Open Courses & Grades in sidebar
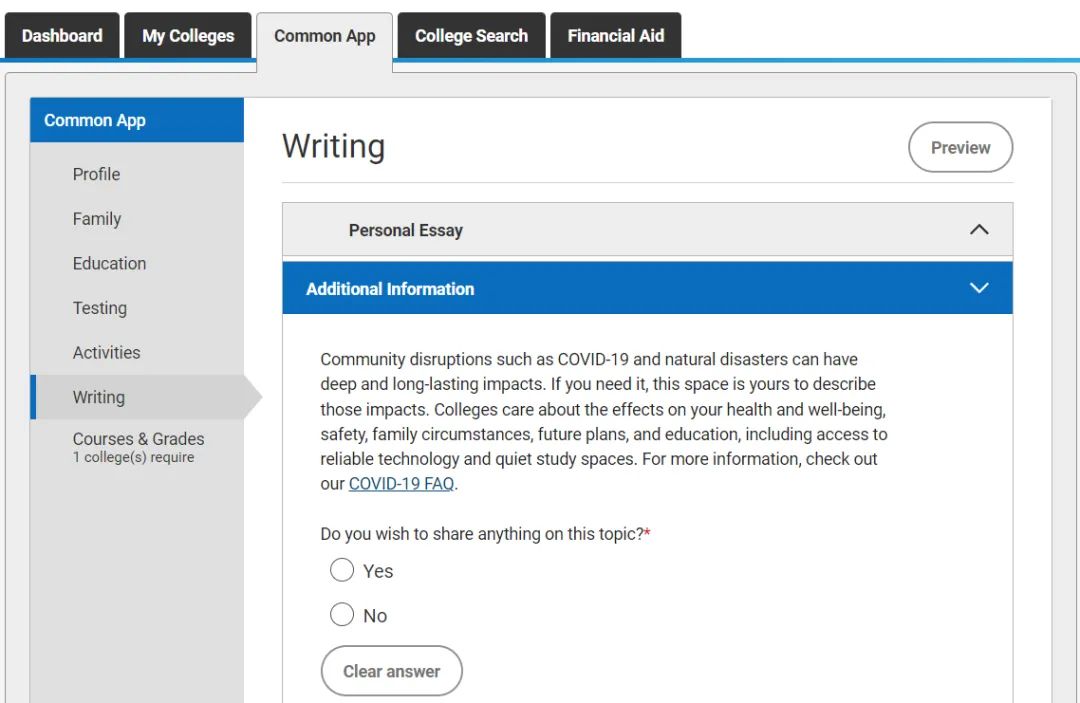Viewport: 1080px width, 703px height. point(138,440)
